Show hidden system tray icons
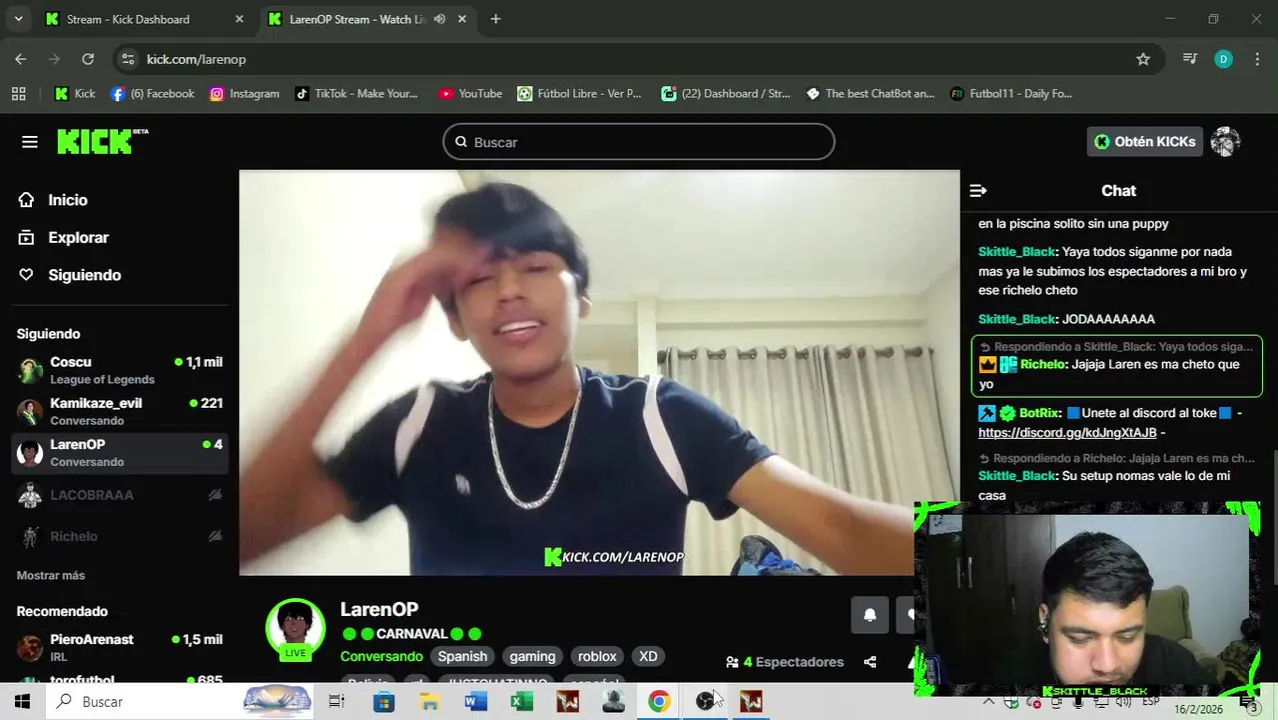Image resolution: width=1278 pixels, height=720 pixels. 988,702
